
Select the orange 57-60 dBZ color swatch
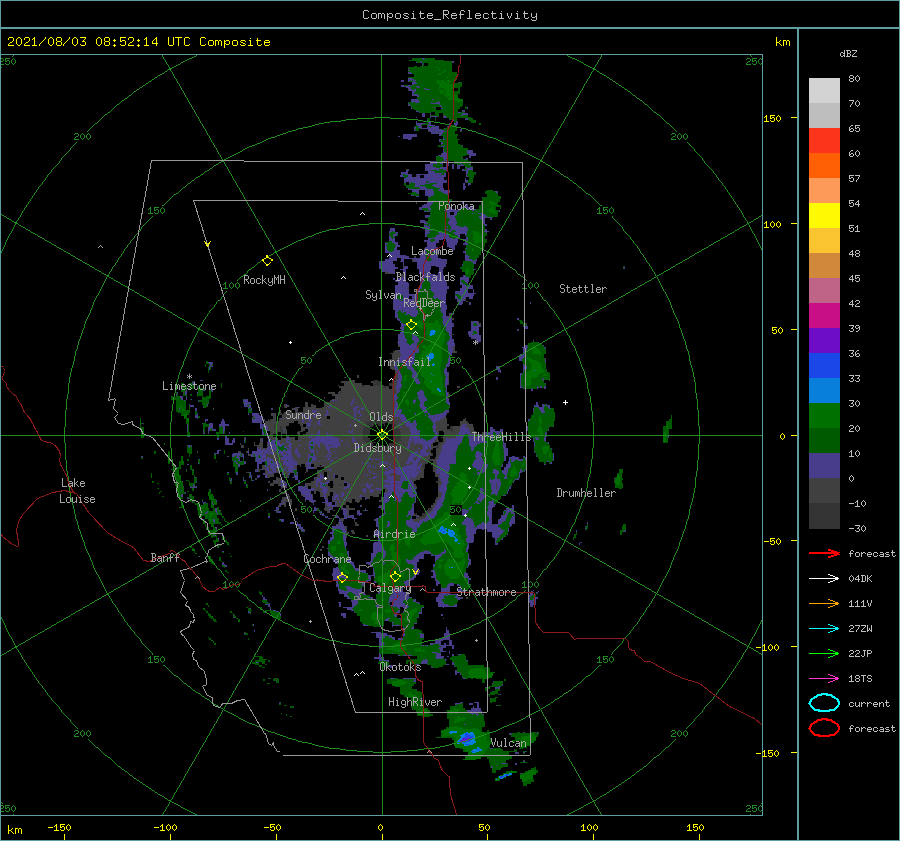click(x=824, y=166)
